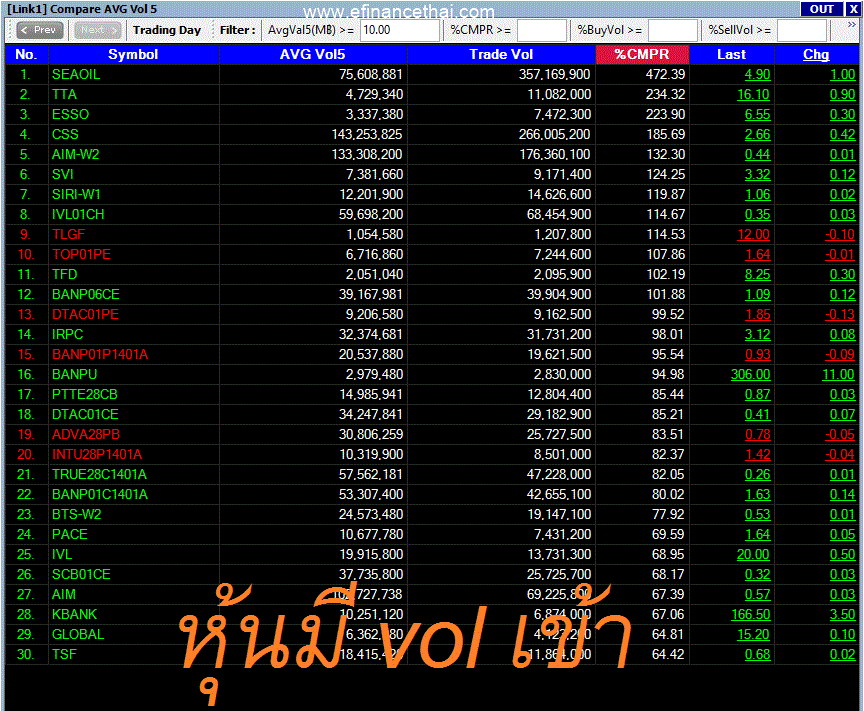Viewport: 864px width, 711px height.
Task: Select TTA symbol in row 2
Action: pos(64,94)
